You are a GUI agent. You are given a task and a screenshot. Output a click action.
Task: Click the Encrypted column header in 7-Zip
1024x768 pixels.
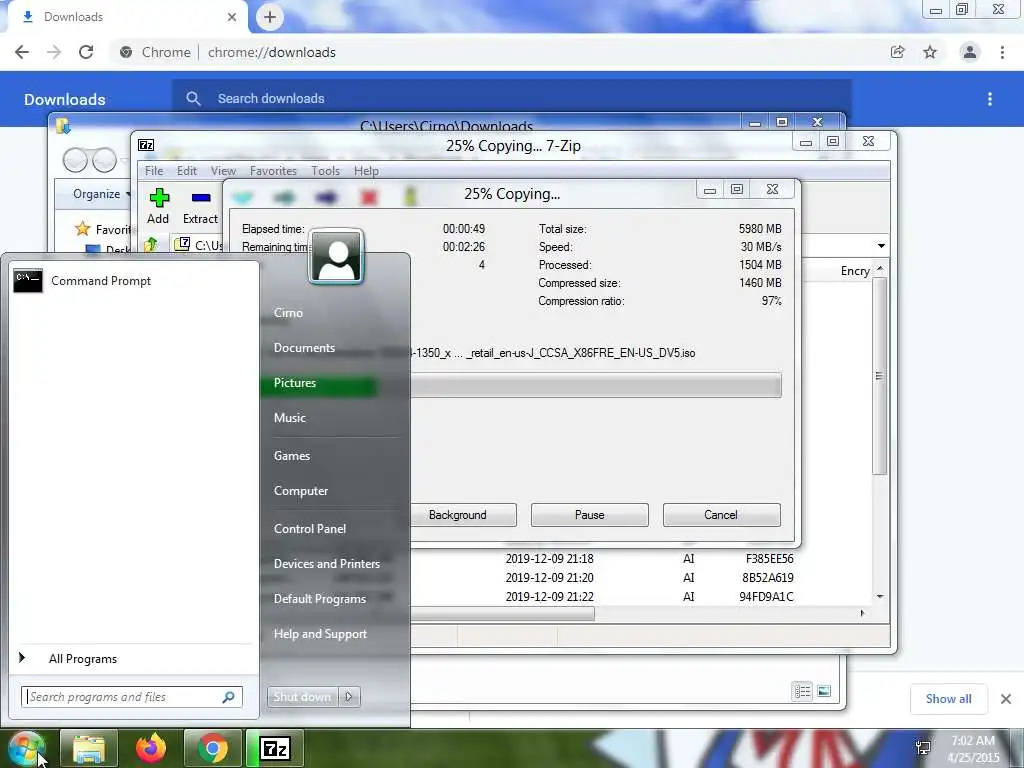(x=856, y=271)
